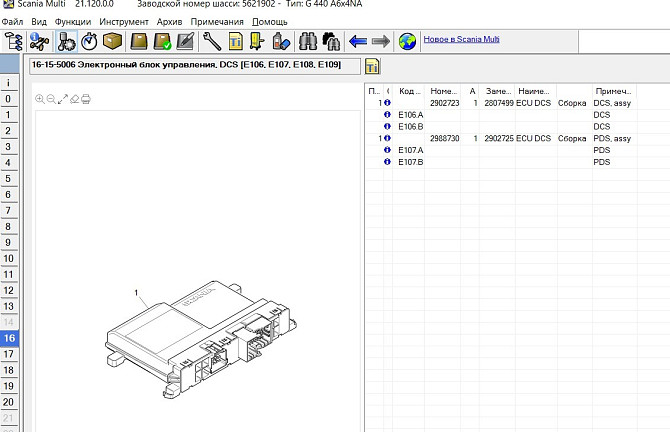Click info icon beside E106.B
Screen dimensions: 670x432
[387, 126]
